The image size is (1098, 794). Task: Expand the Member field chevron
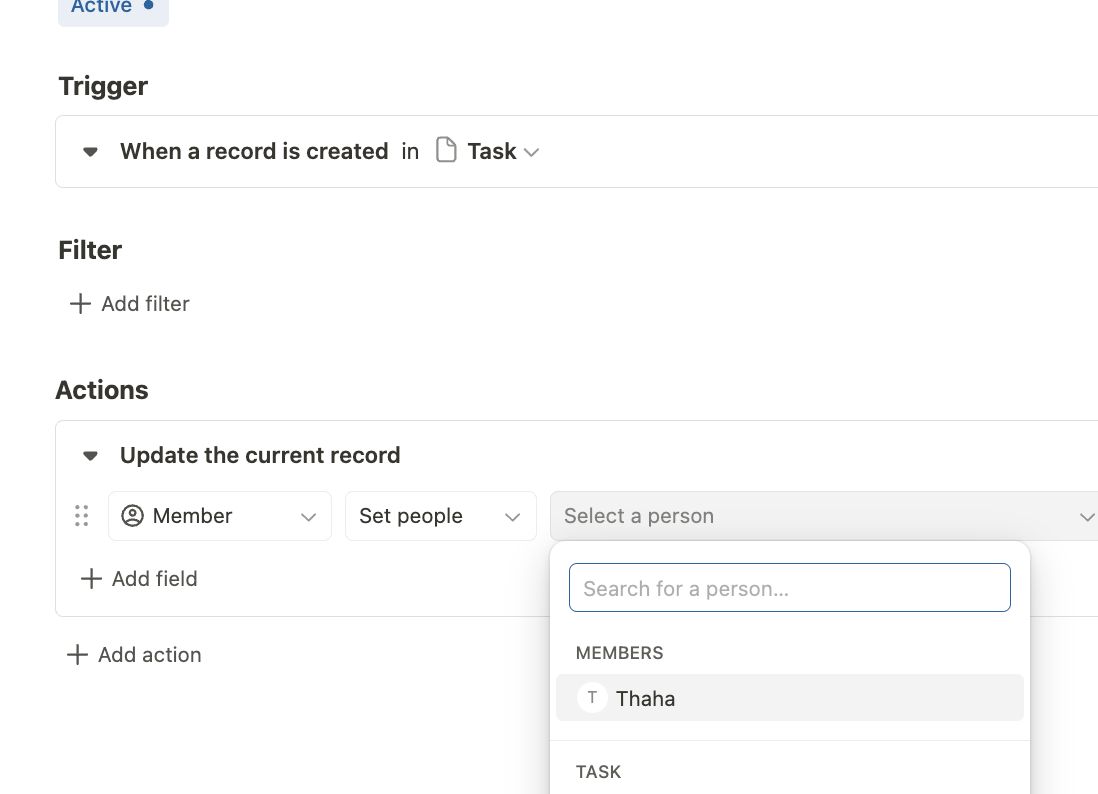pos(308,517)
